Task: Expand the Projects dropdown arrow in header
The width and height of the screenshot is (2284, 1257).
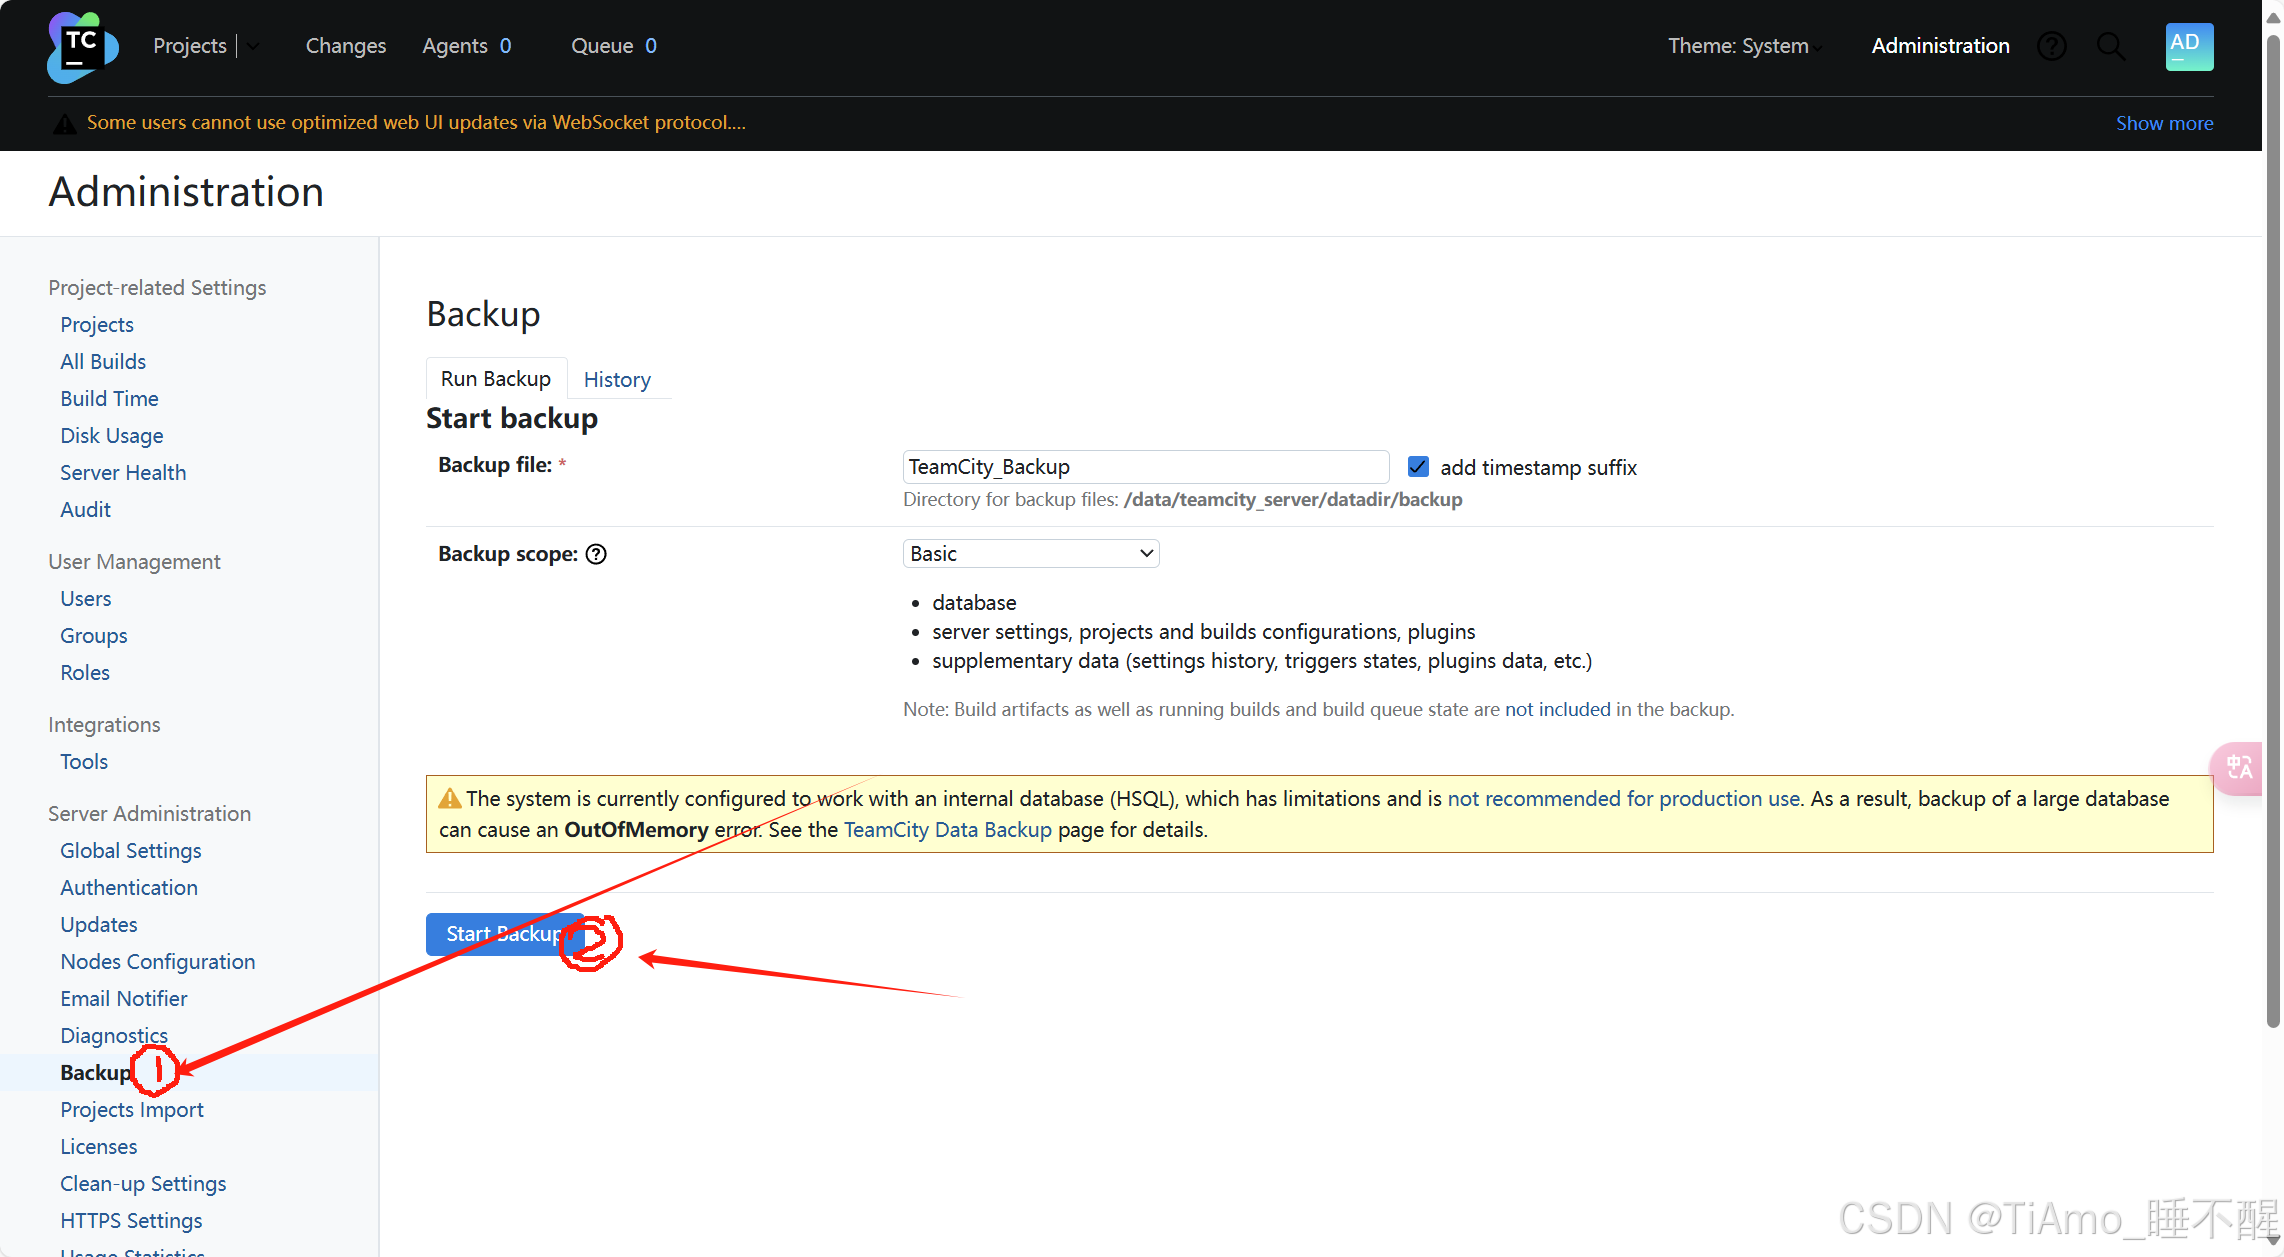Action: [253, 46]
